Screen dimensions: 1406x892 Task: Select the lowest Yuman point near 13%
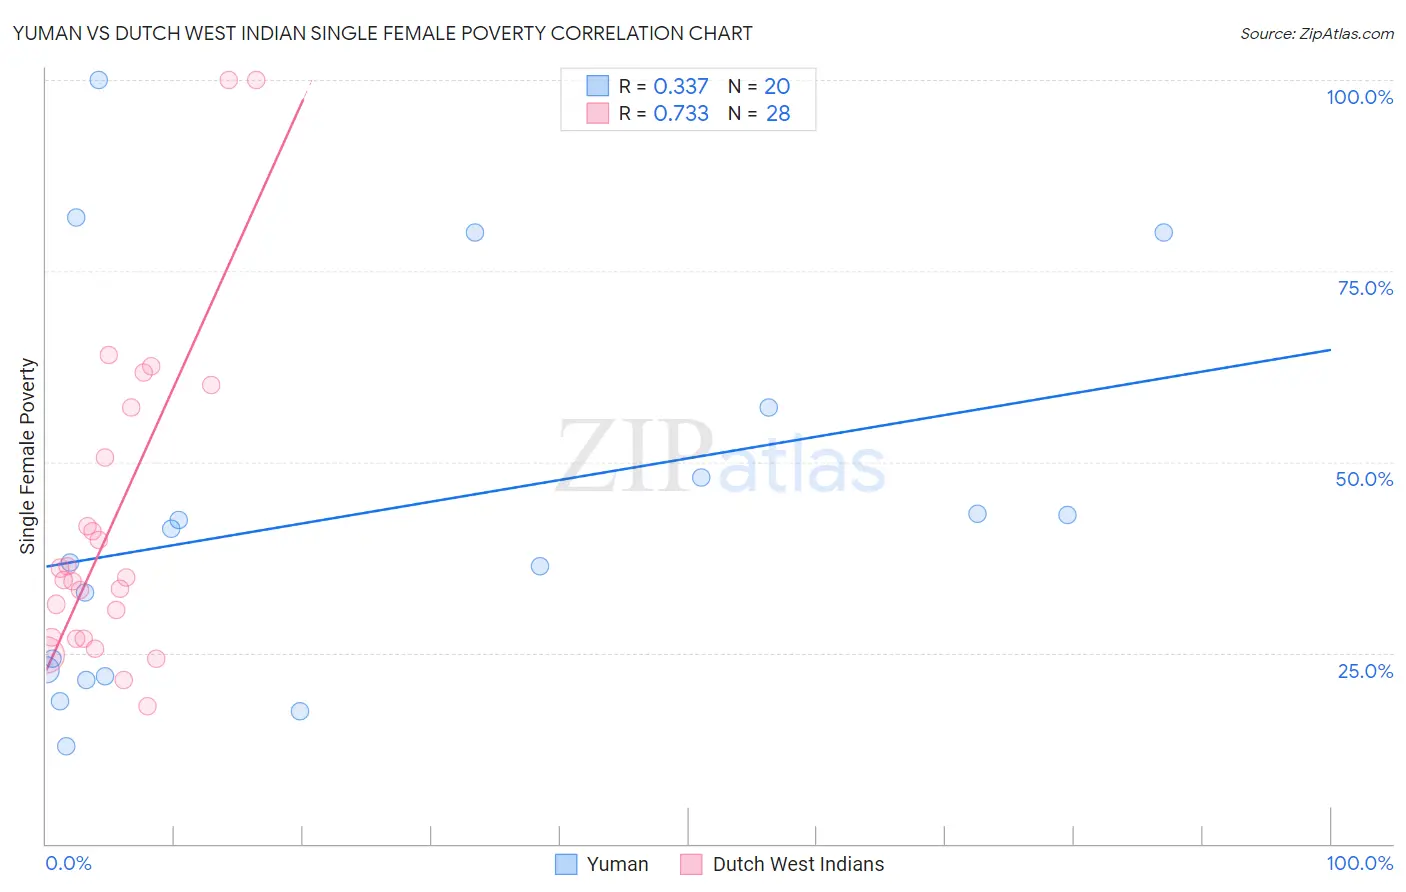pyautogui.click(x=66, y=746)
